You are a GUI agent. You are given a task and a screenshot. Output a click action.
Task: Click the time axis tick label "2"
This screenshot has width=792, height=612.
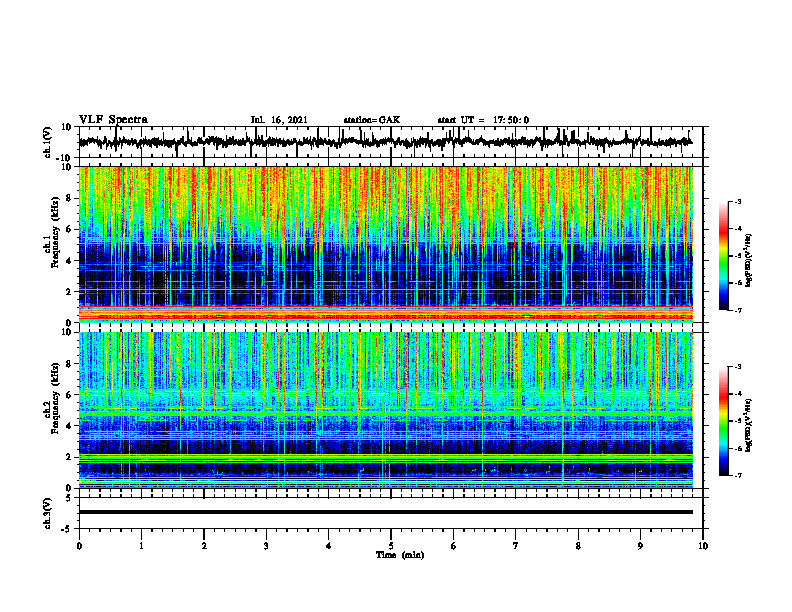click(204, 546)
